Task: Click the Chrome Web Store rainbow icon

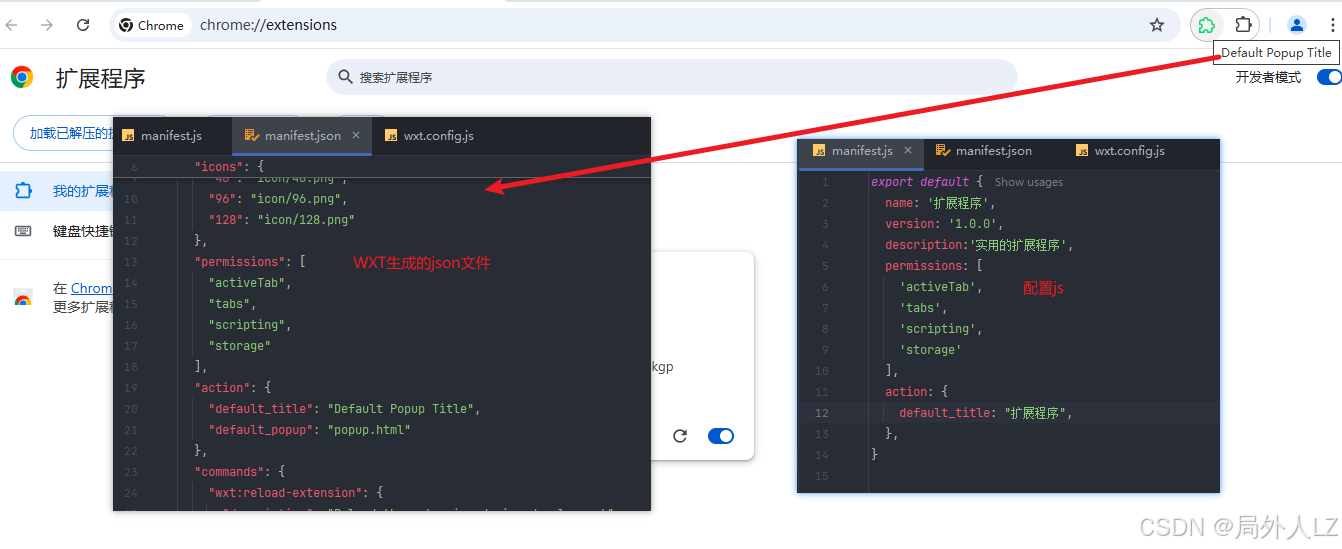Action: 22,298
